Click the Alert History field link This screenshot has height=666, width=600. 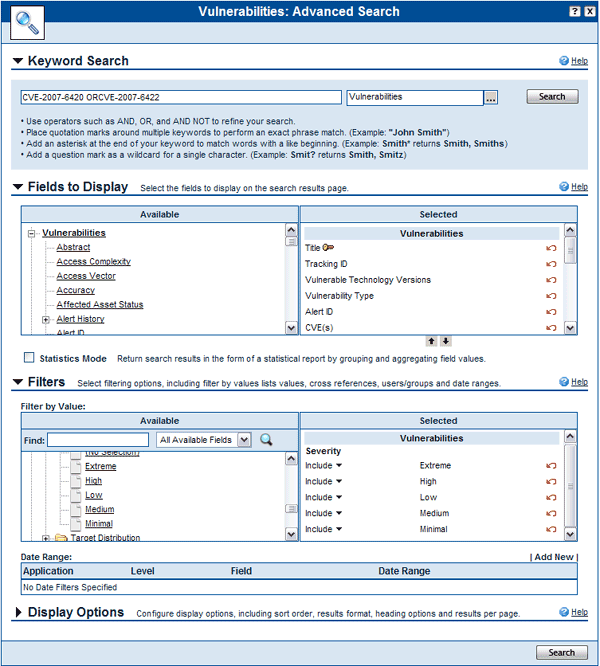tap(80, 319)
